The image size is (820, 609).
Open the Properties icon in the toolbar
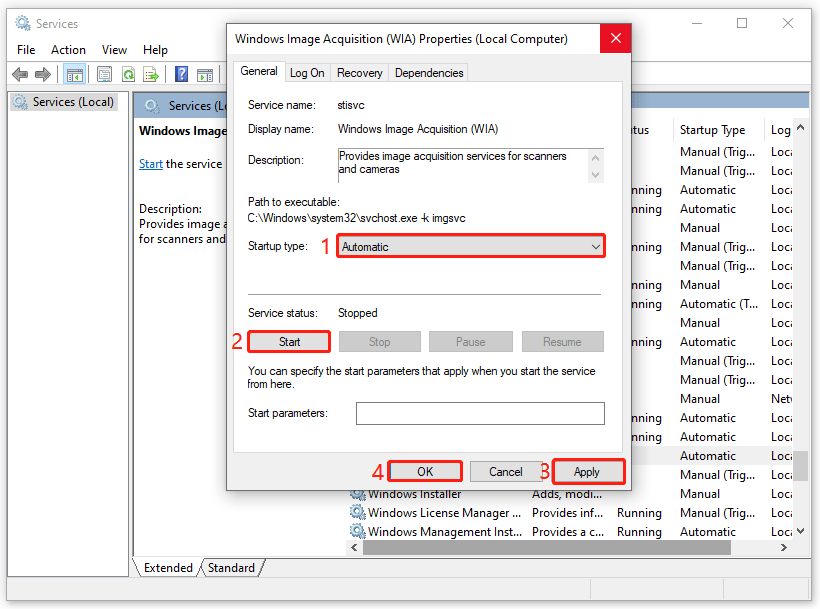[104, 74]
